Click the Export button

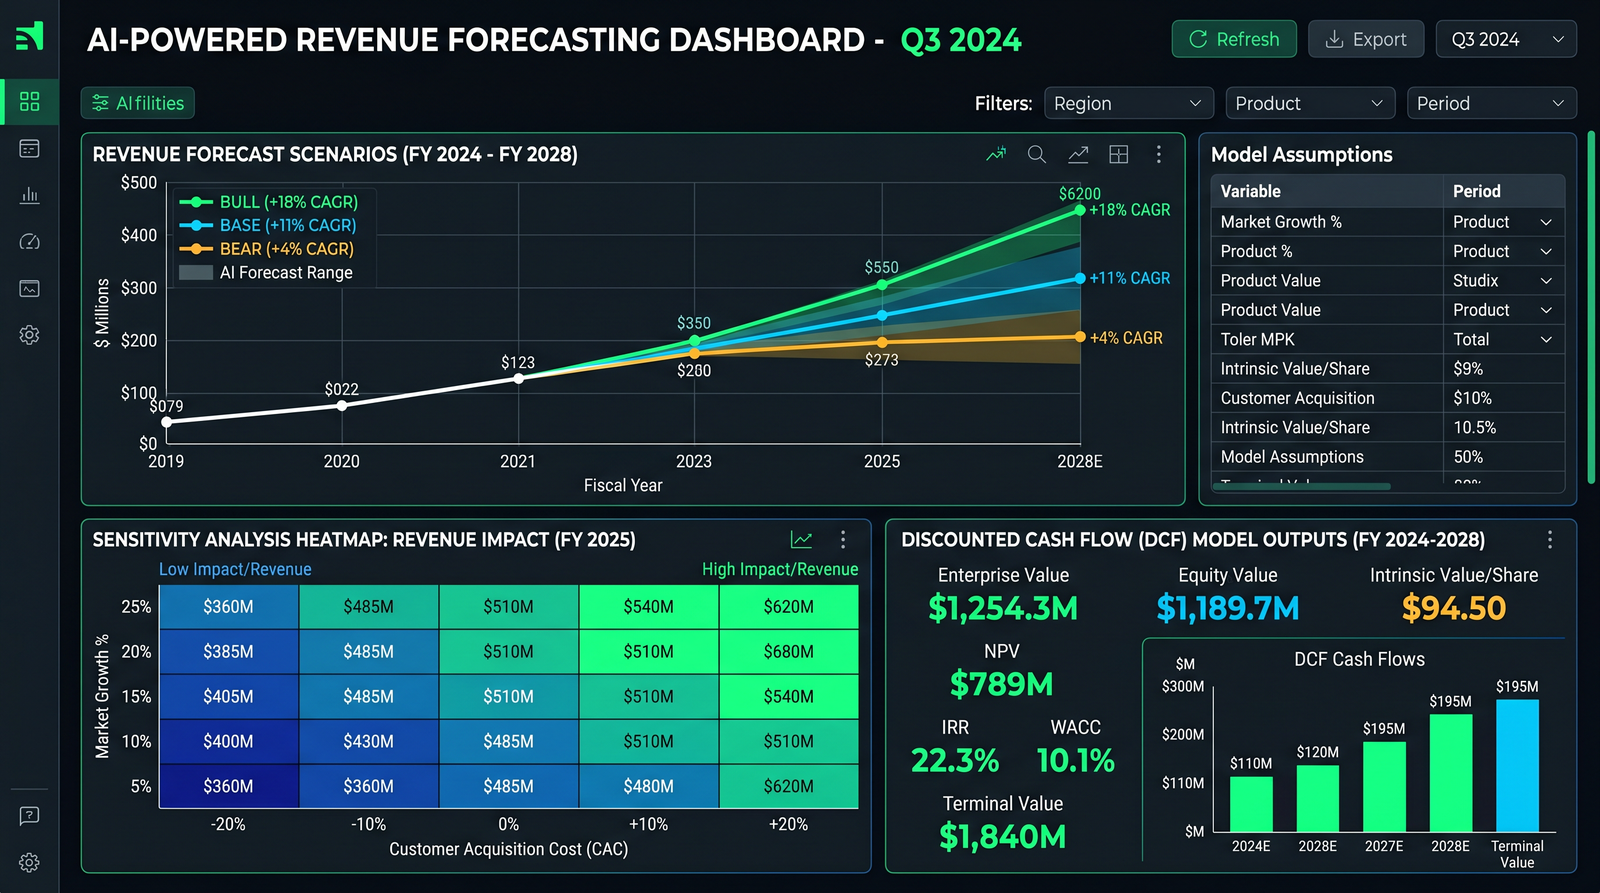click(x=1366, y=39)
